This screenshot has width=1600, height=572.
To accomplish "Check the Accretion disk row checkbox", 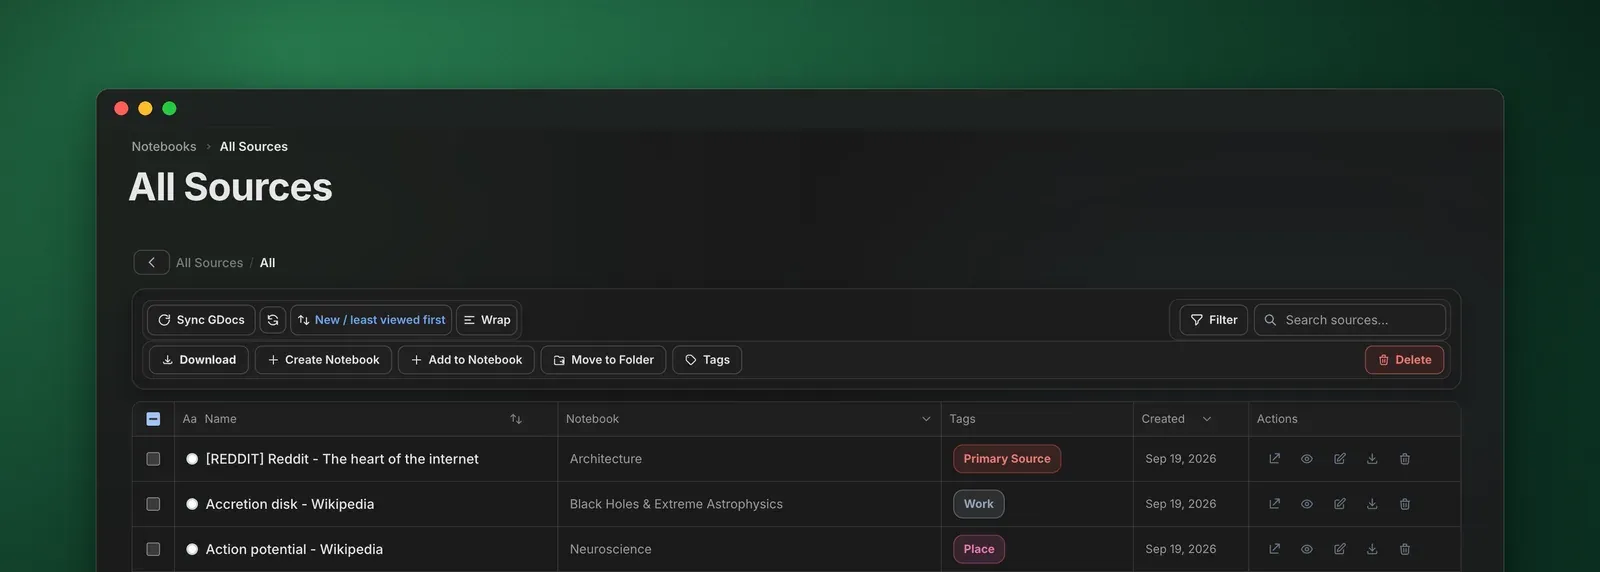I will tap(153, 504).
